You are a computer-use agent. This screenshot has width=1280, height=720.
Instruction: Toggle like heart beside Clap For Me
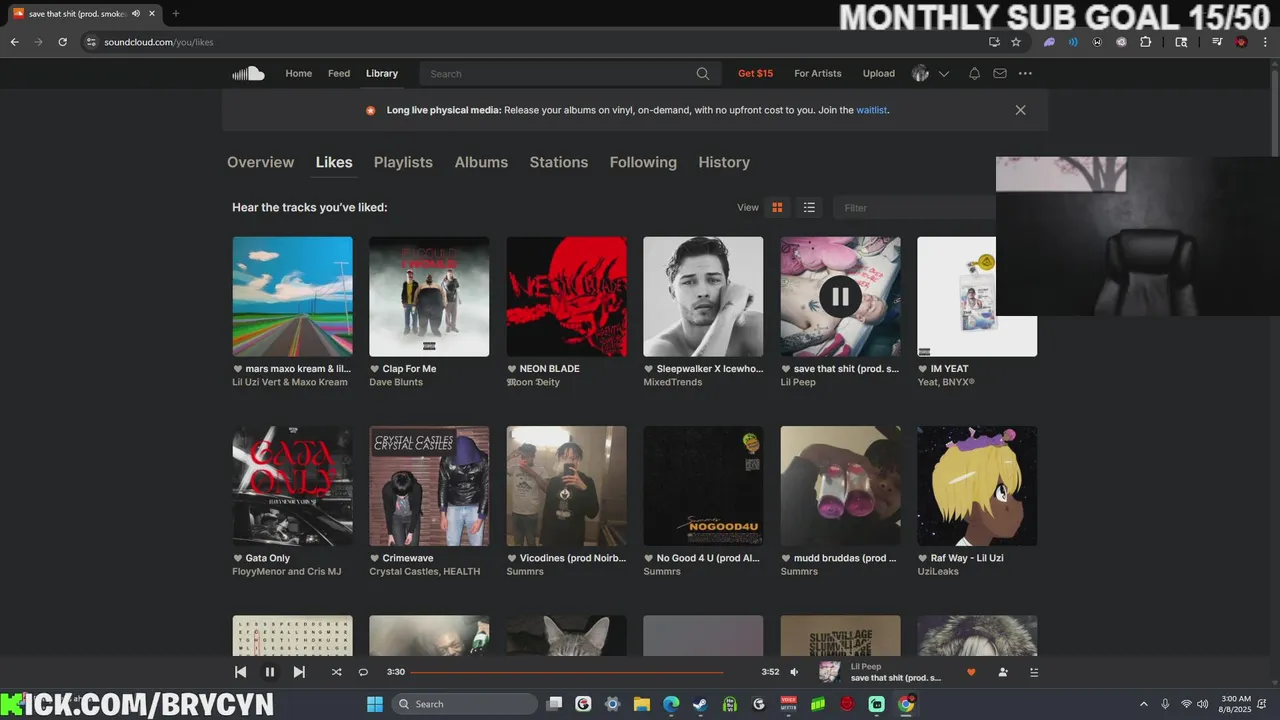pos(375,369)
